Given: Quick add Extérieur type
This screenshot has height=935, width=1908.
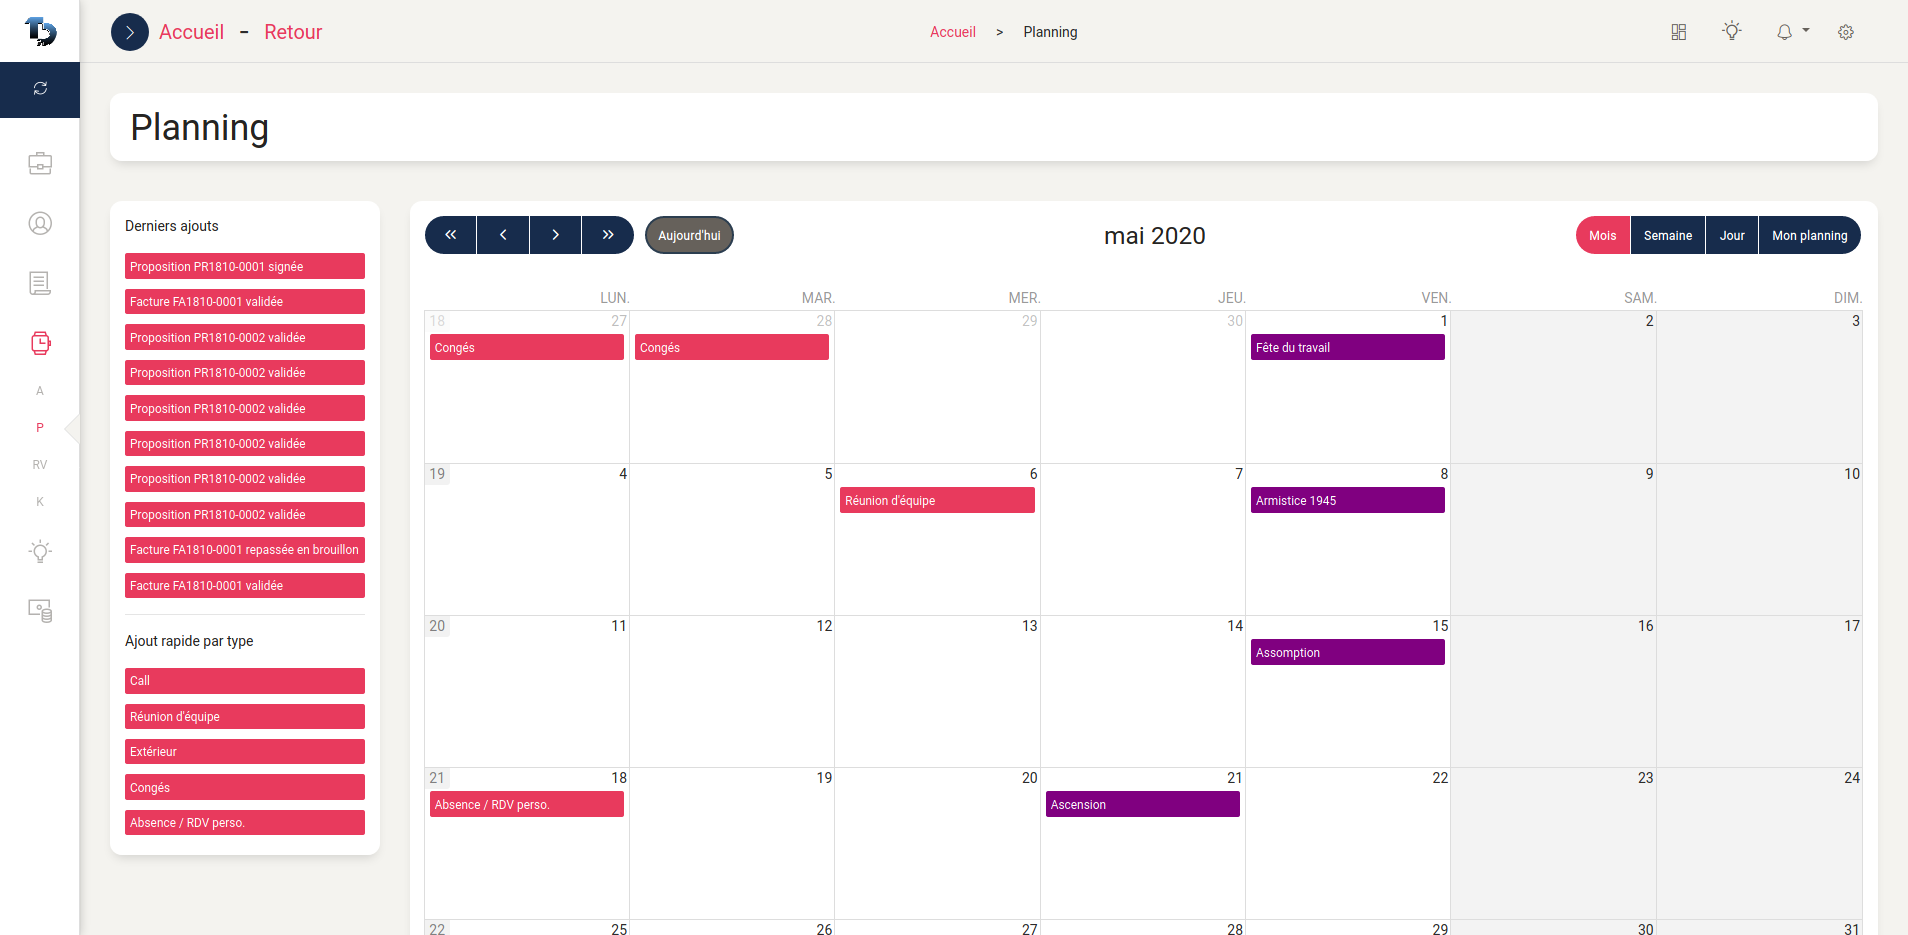Looking at the screenshot, I should [x=245, y=752].
